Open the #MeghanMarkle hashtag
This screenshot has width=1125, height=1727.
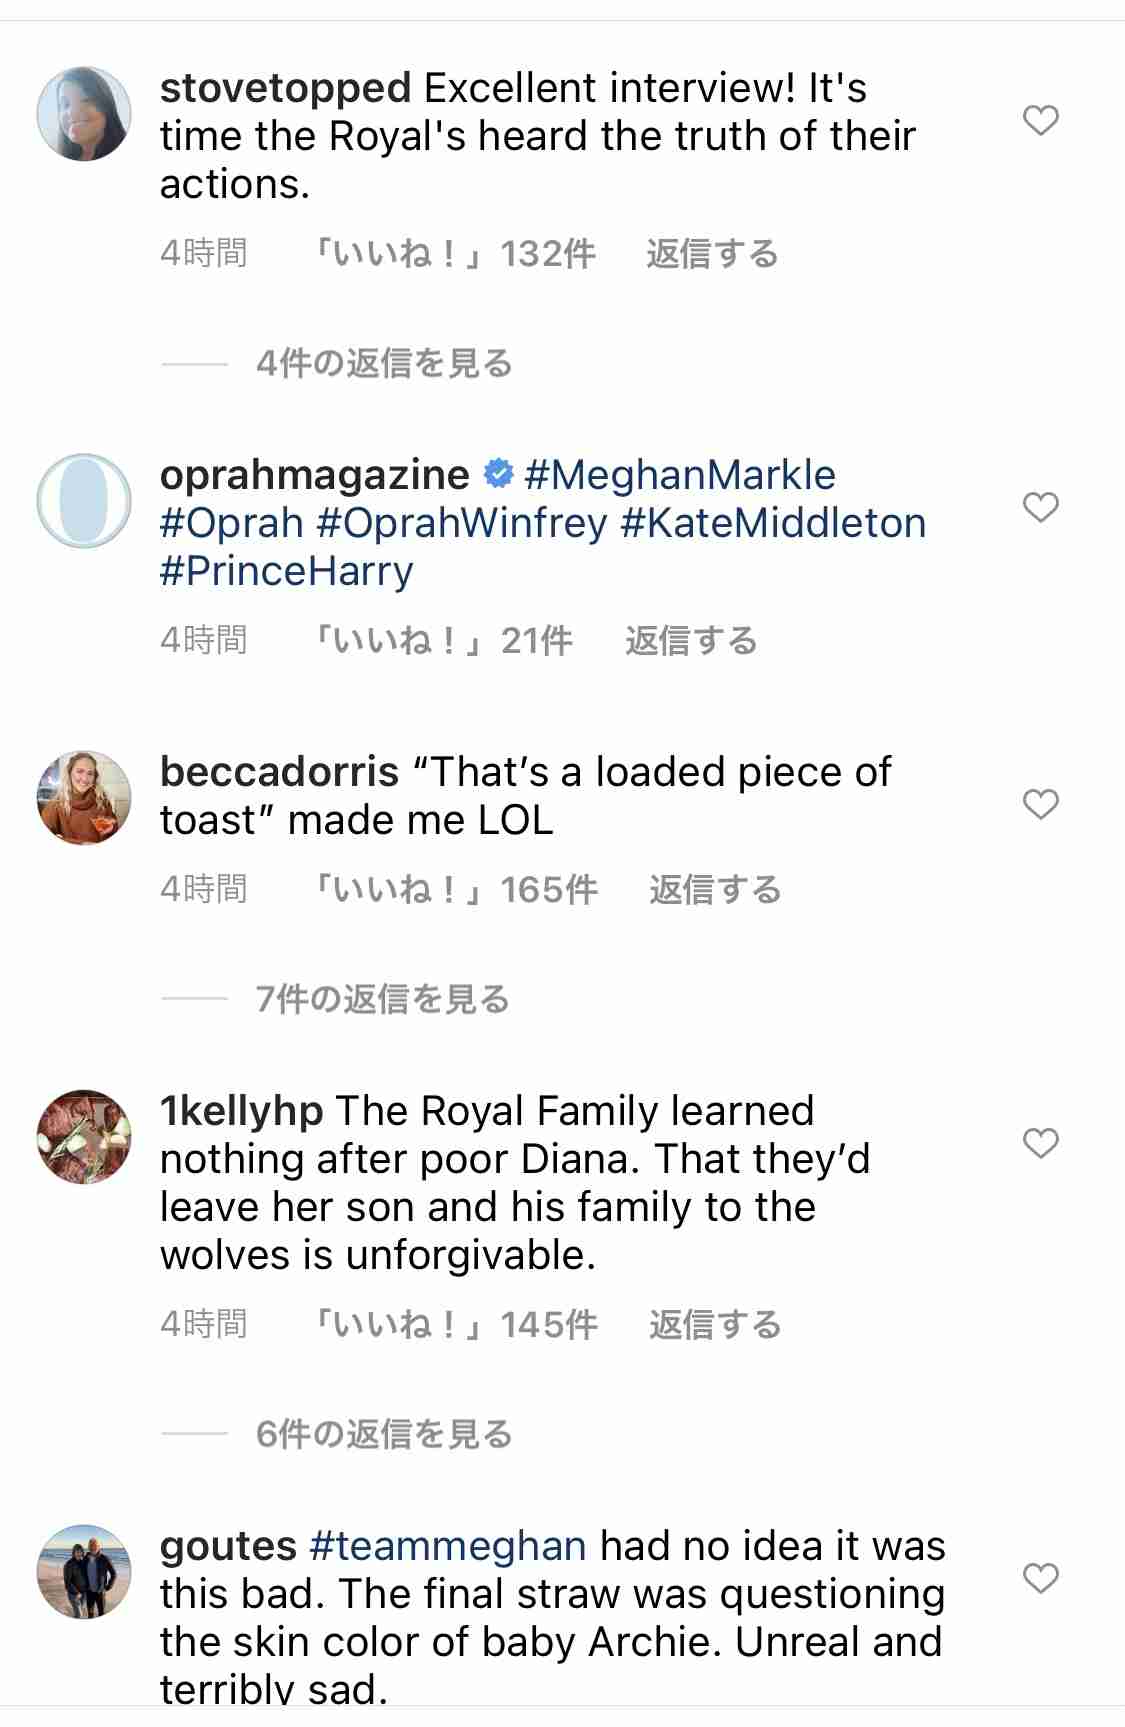coord(680,475)
